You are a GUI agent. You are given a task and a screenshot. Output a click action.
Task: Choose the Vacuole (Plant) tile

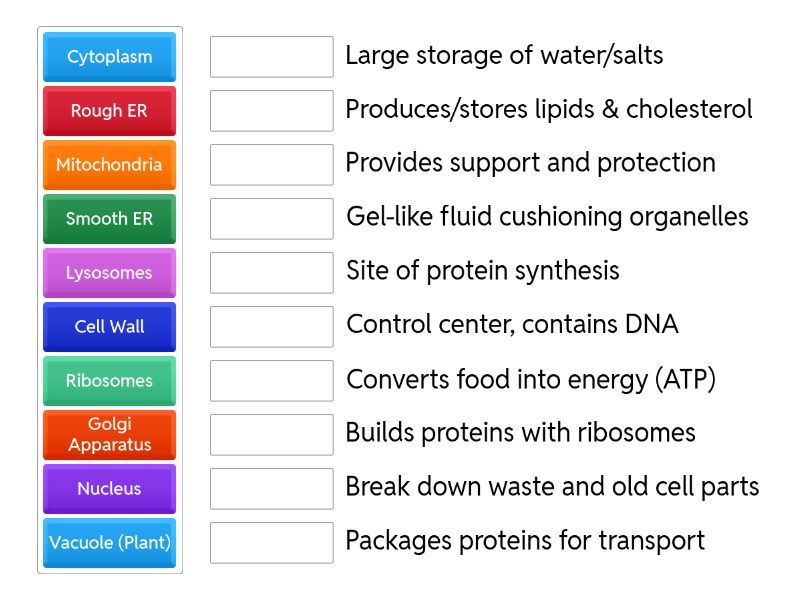(x=109, y=543)
